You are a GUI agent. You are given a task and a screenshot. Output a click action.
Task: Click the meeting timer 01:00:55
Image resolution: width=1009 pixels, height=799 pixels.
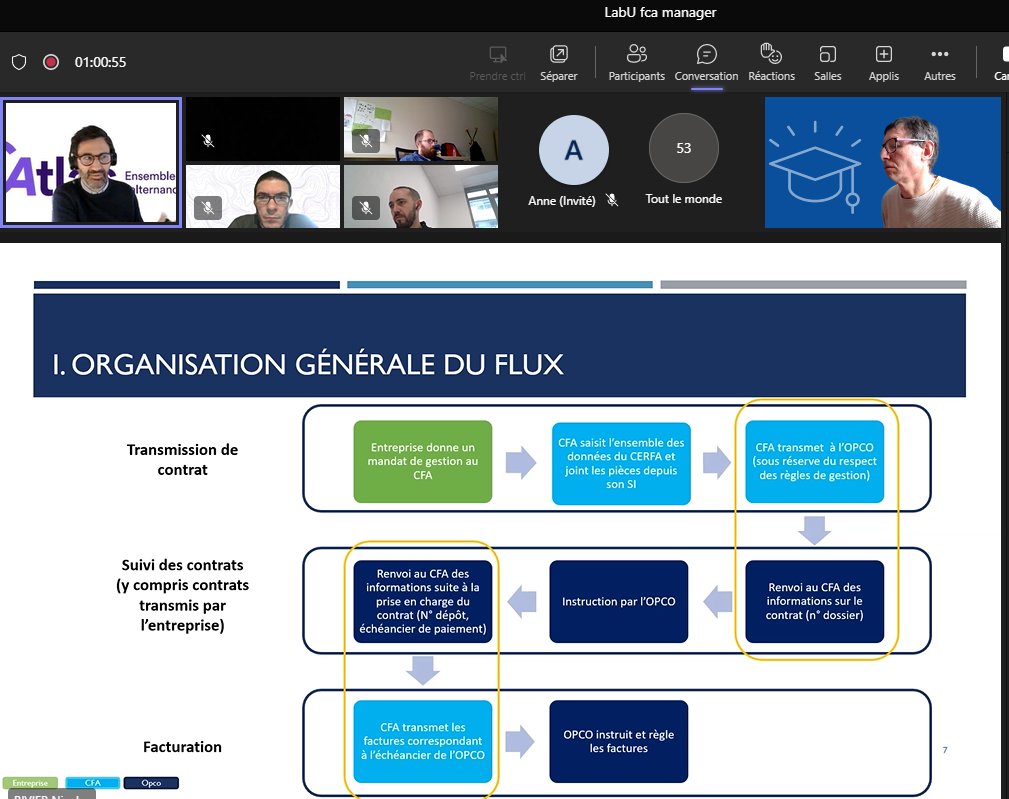tap(100, 62)
